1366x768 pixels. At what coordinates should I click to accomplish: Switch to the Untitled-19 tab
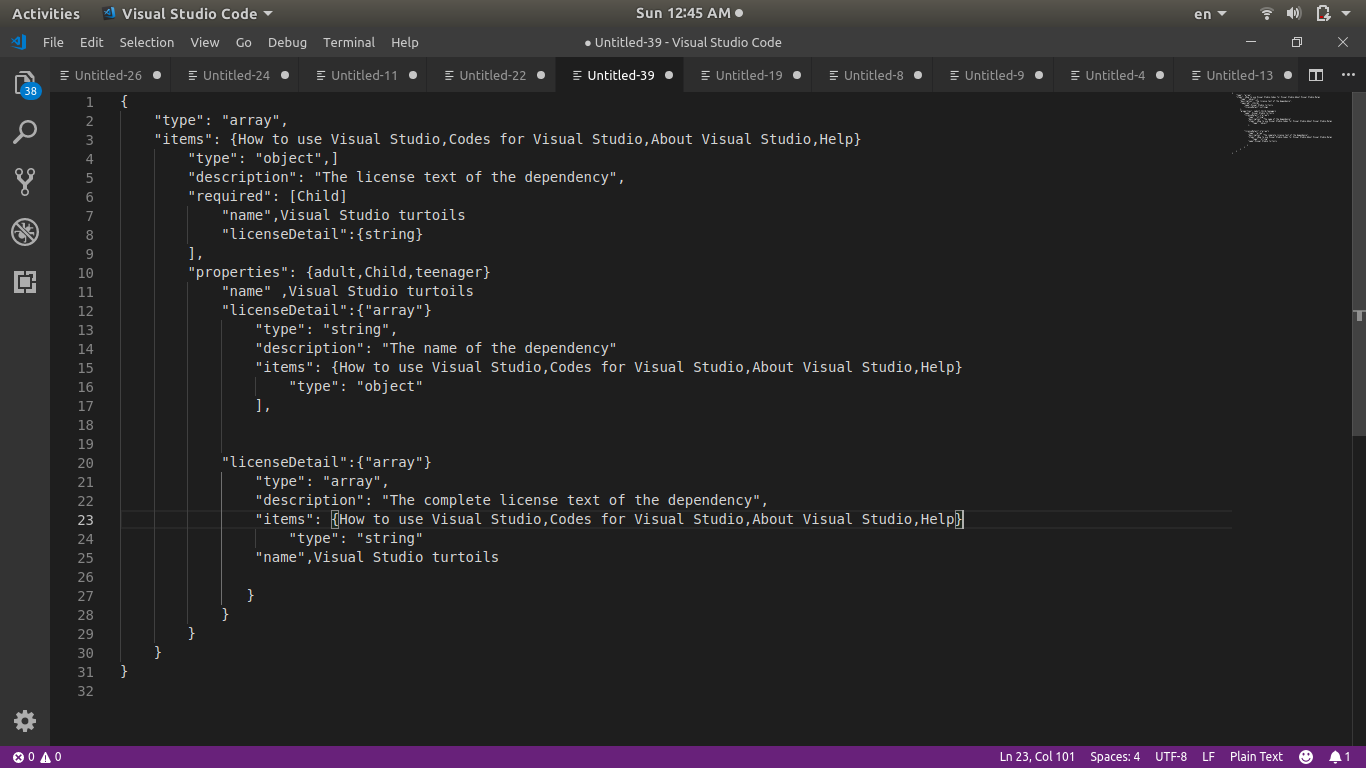[x=749, y=75]
